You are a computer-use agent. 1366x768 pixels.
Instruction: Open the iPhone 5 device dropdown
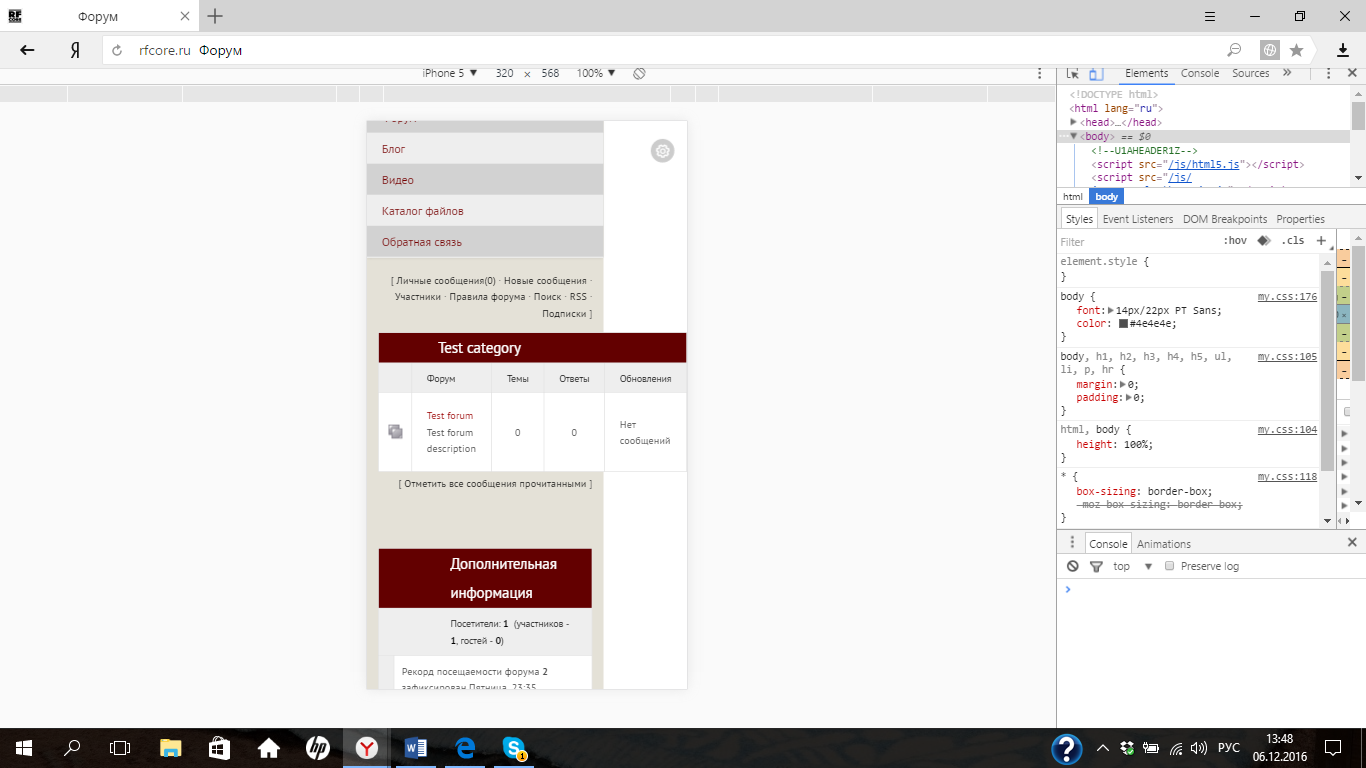[450, 73]
